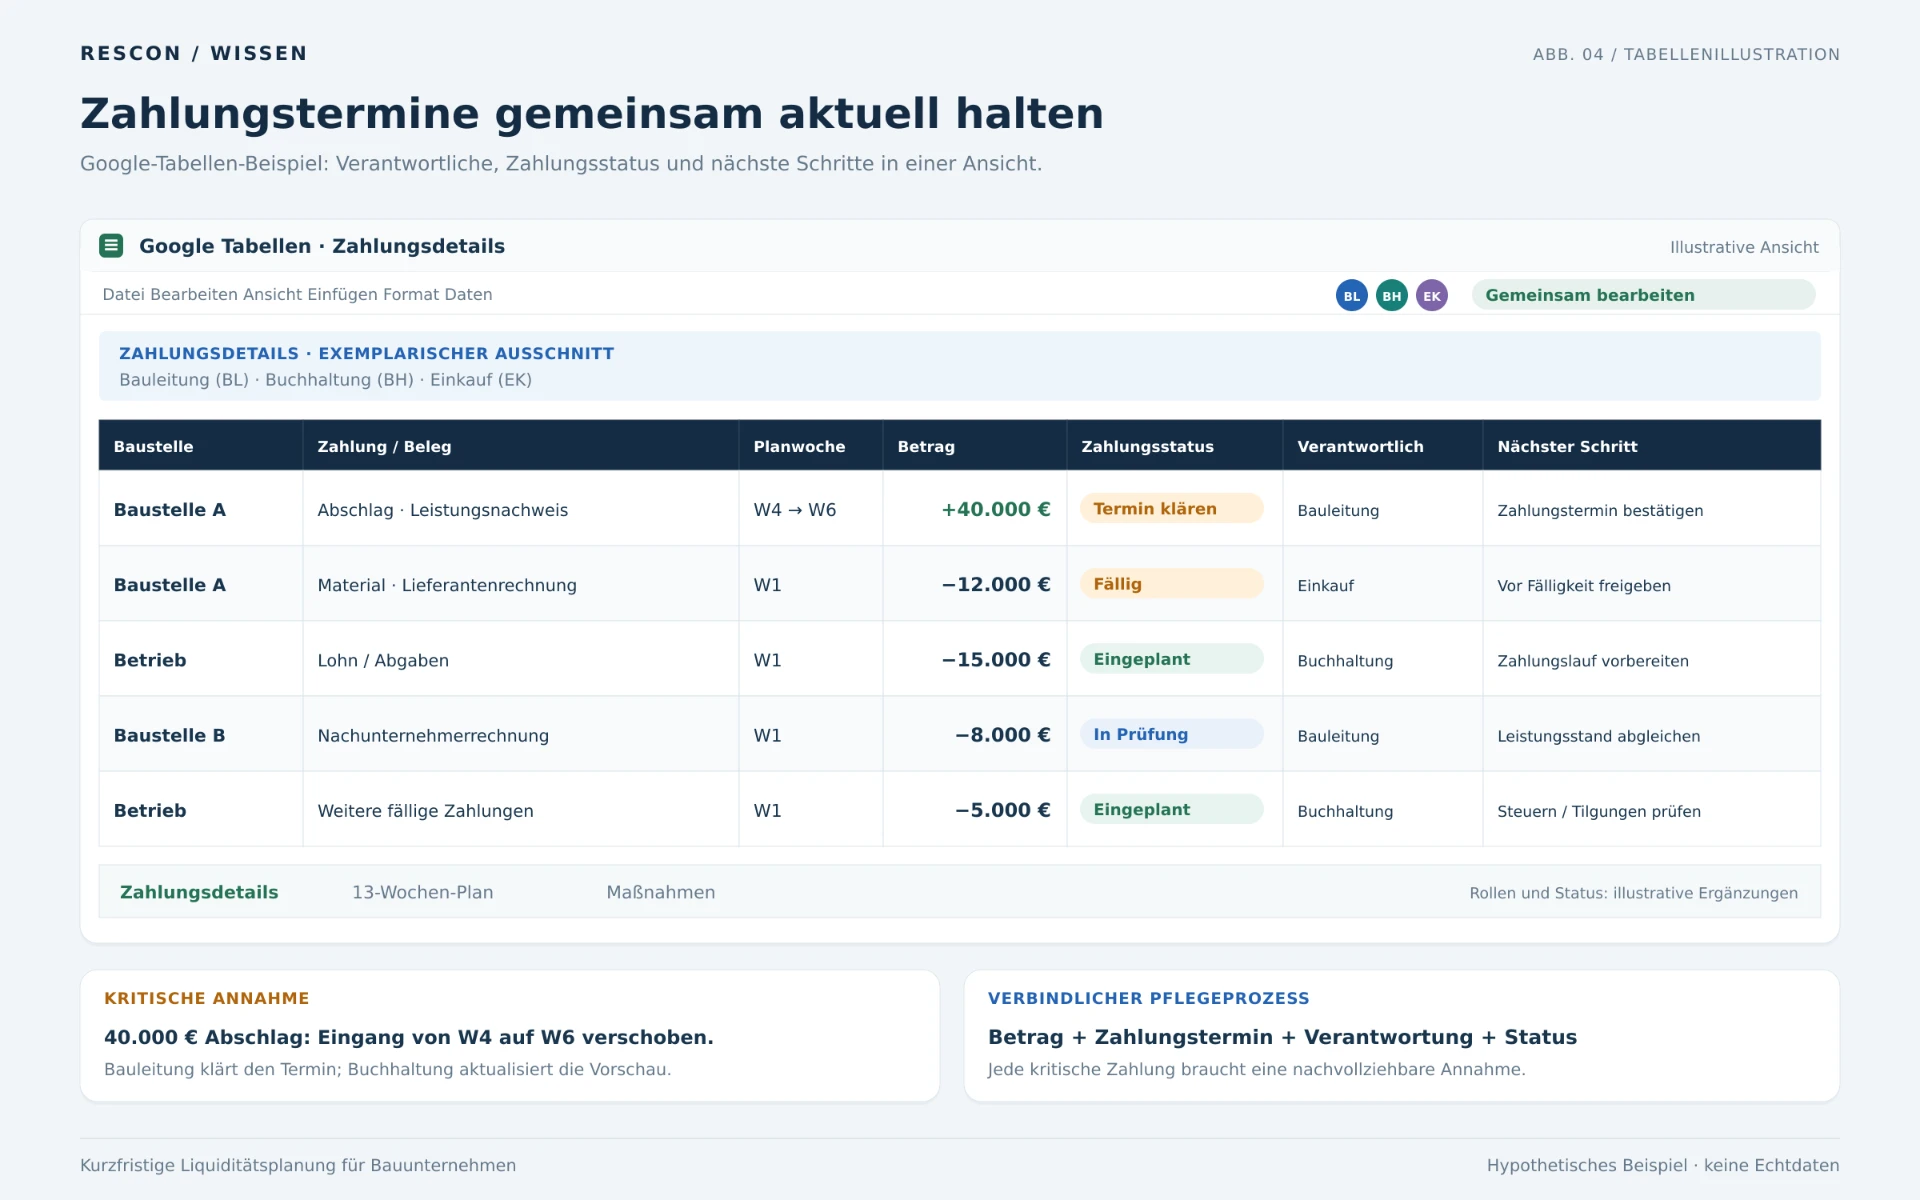Click the Planwoche column header
The width and height of the screenshot is (1920, 1200).
pyautogui.click(x=811, y=446)
